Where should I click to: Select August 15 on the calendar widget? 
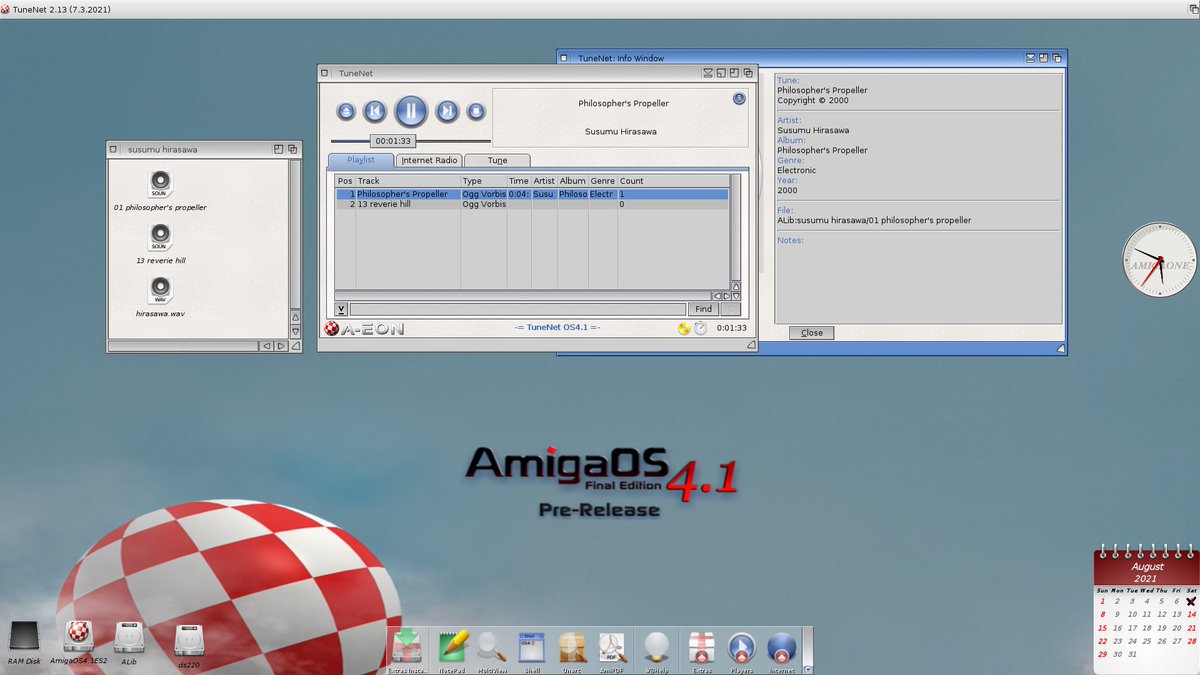1102,628
